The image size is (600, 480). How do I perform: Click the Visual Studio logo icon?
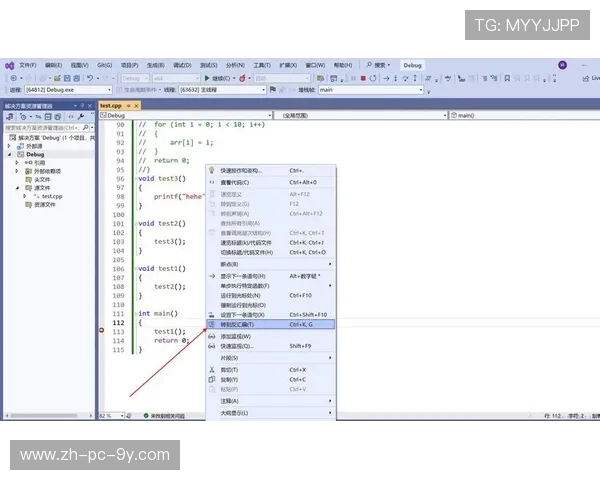(10, 65)
